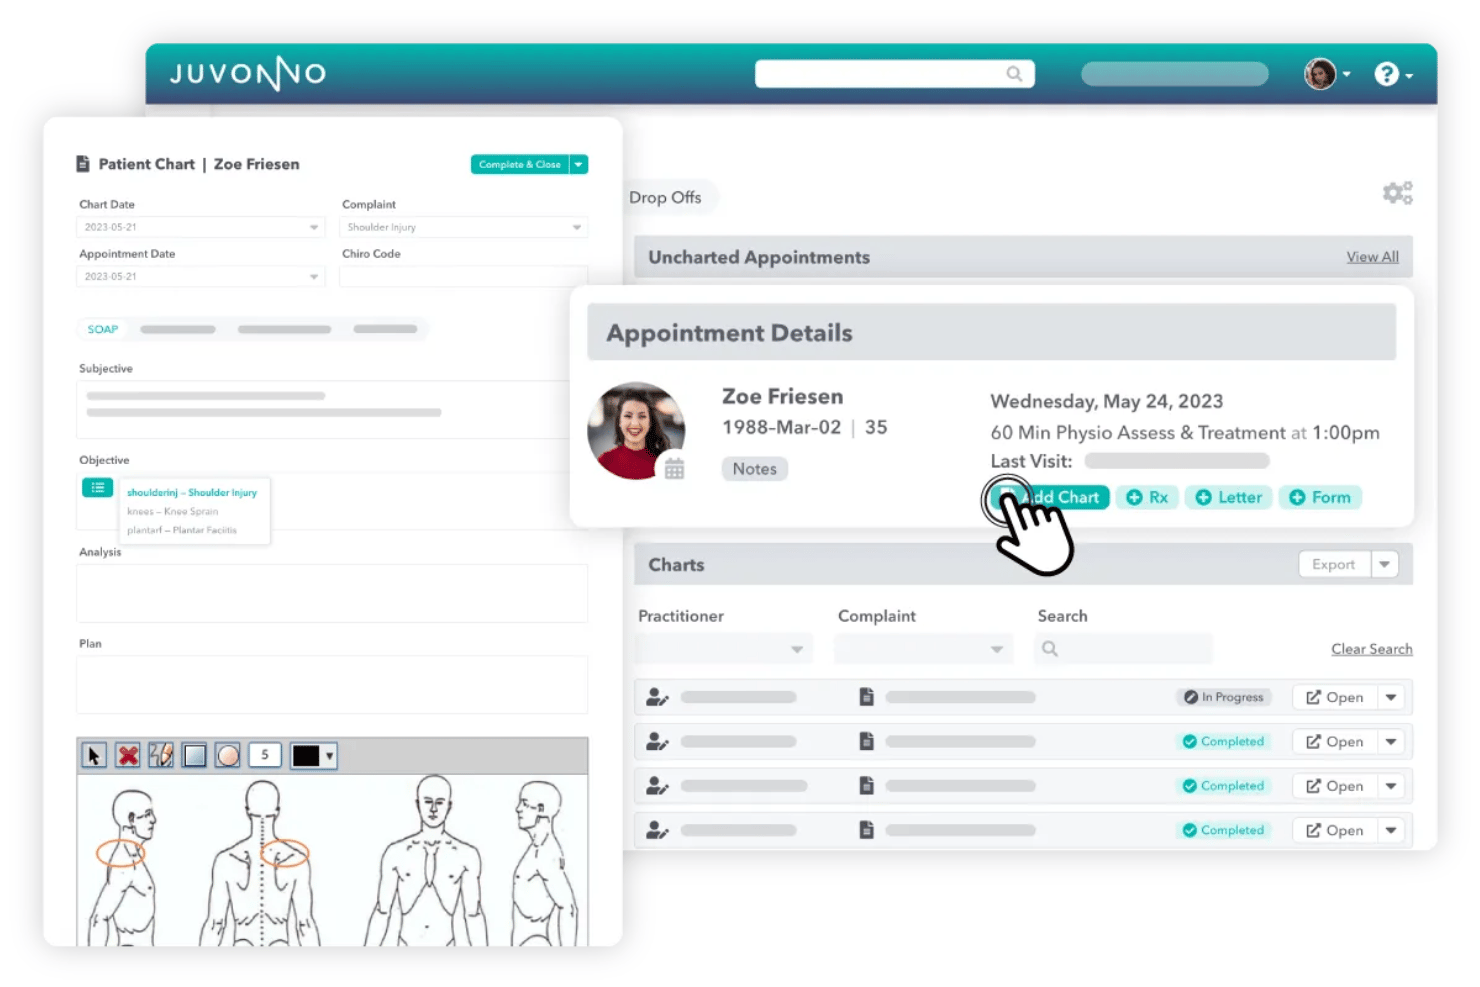Image resolution: width=1480 pixels, height=987 pixels.
Task: Select 'knees – Knee Sprain' suggestion
Action: [172, 511]
